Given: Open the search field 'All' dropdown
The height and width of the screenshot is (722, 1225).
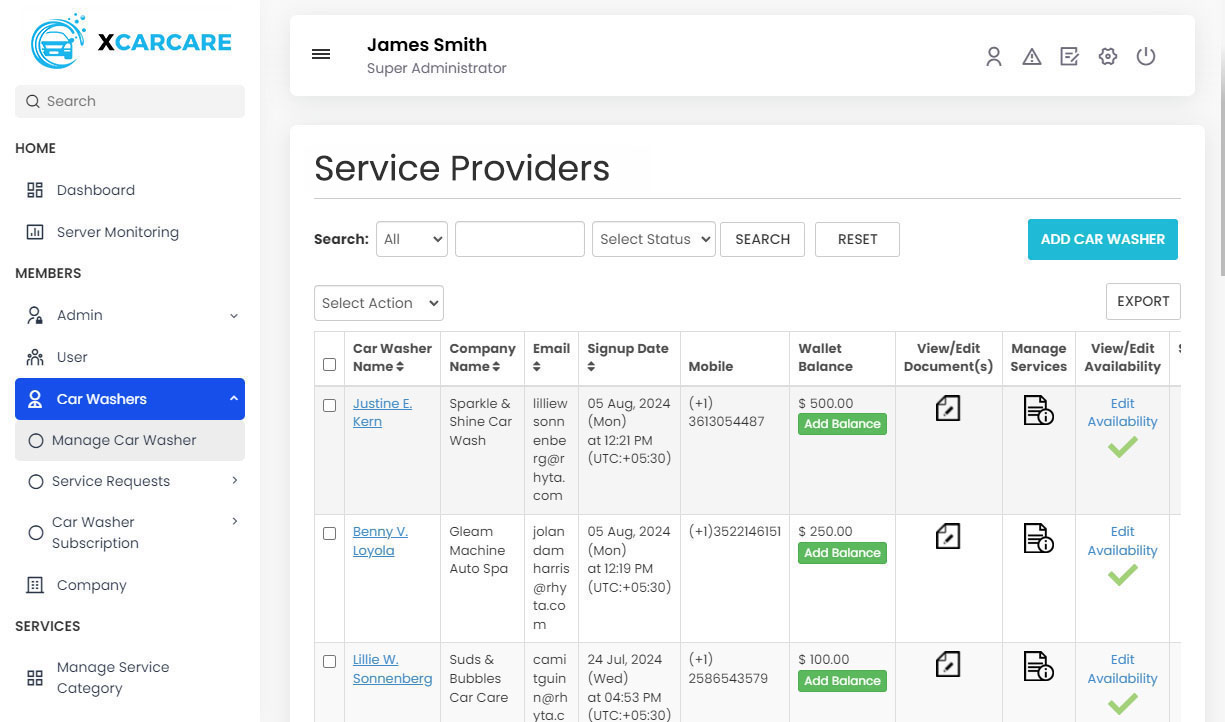Looking at the screenshot, I should click(412, 239).
